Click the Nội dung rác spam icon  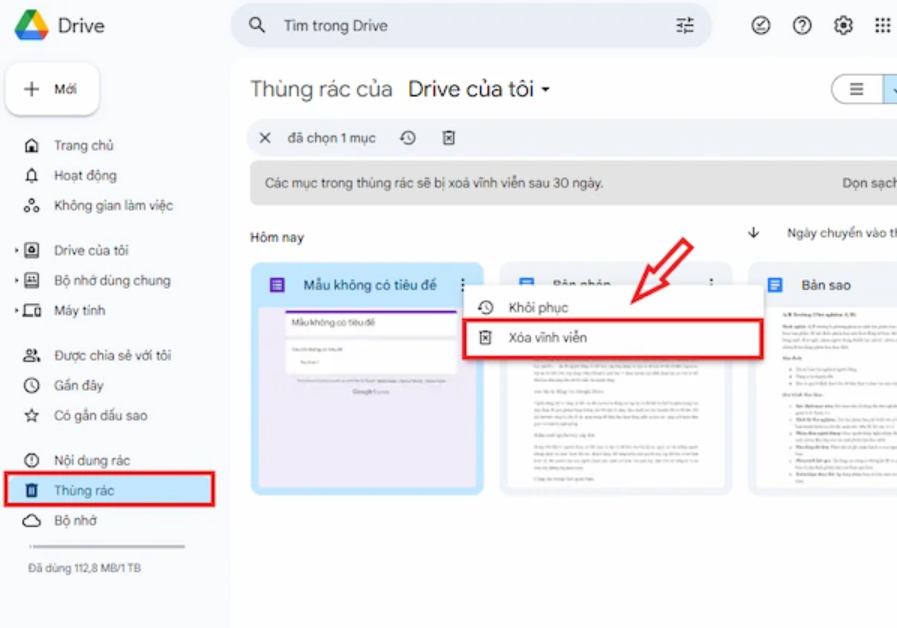(x=31, y=460)
